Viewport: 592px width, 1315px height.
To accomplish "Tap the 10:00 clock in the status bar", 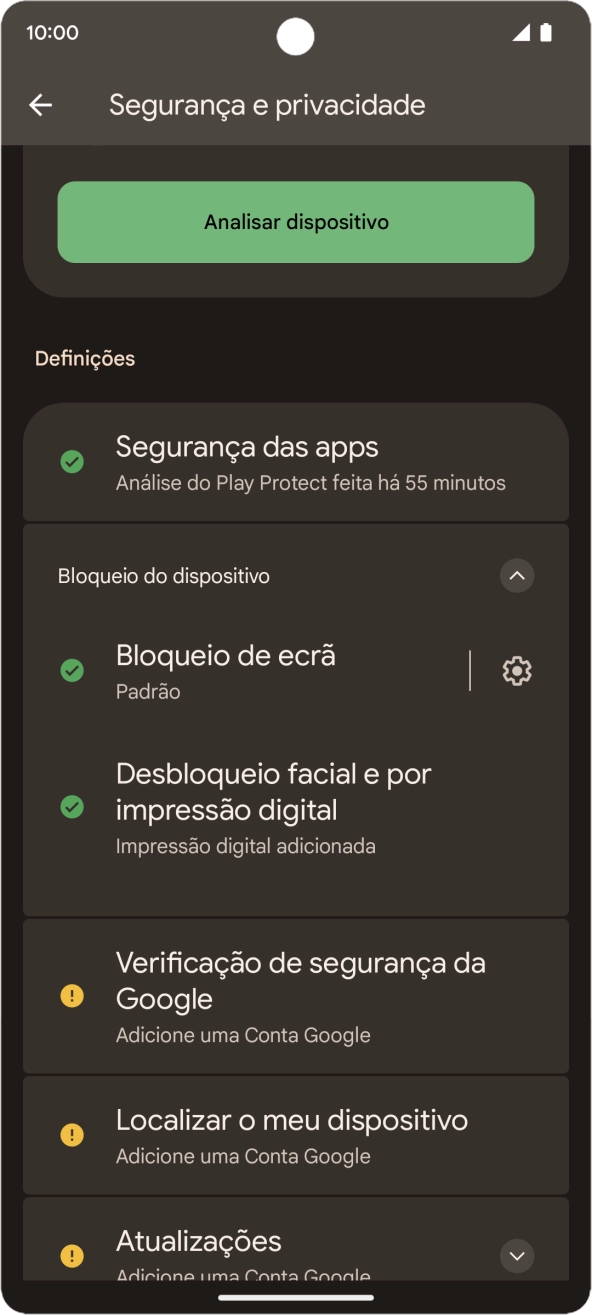I will [x=55, y=33].
